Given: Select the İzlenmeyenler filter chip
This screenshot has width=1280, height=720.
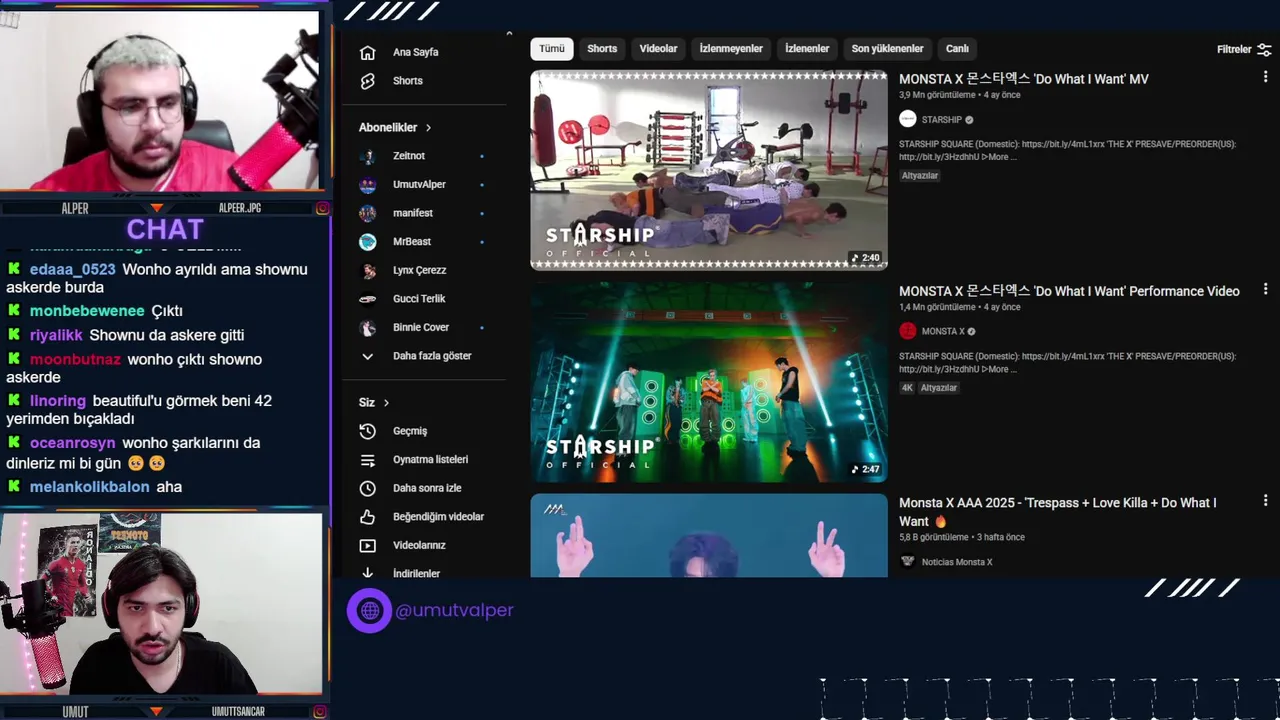Looking at the screenshot, I should click(x=731, y=49).
